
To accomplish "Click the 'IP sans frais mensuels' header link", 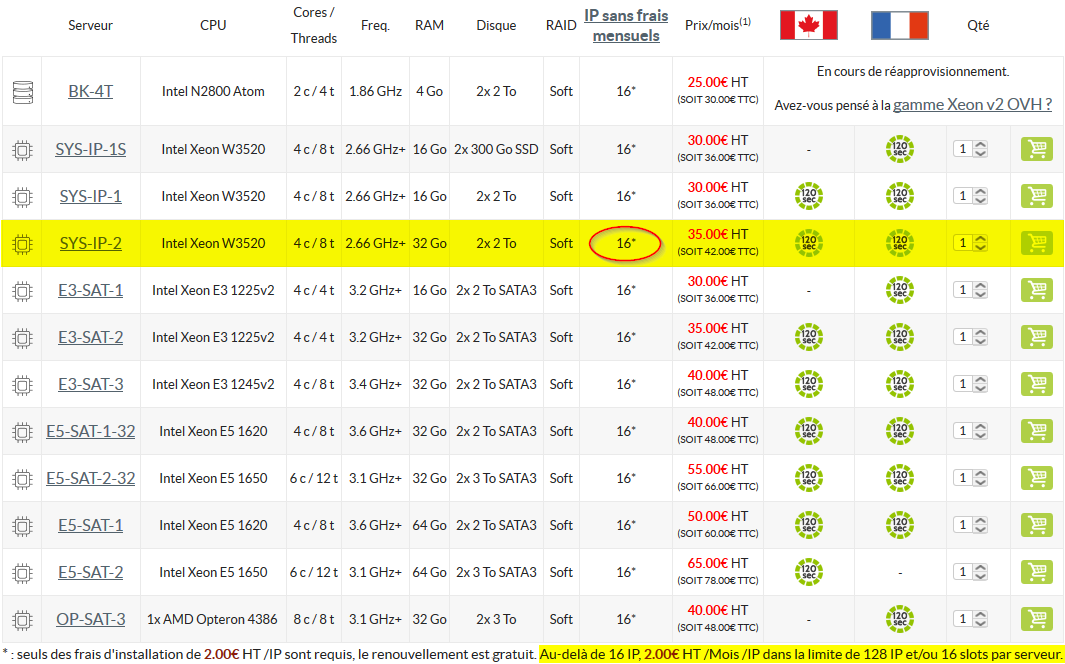I will [626, 25].
